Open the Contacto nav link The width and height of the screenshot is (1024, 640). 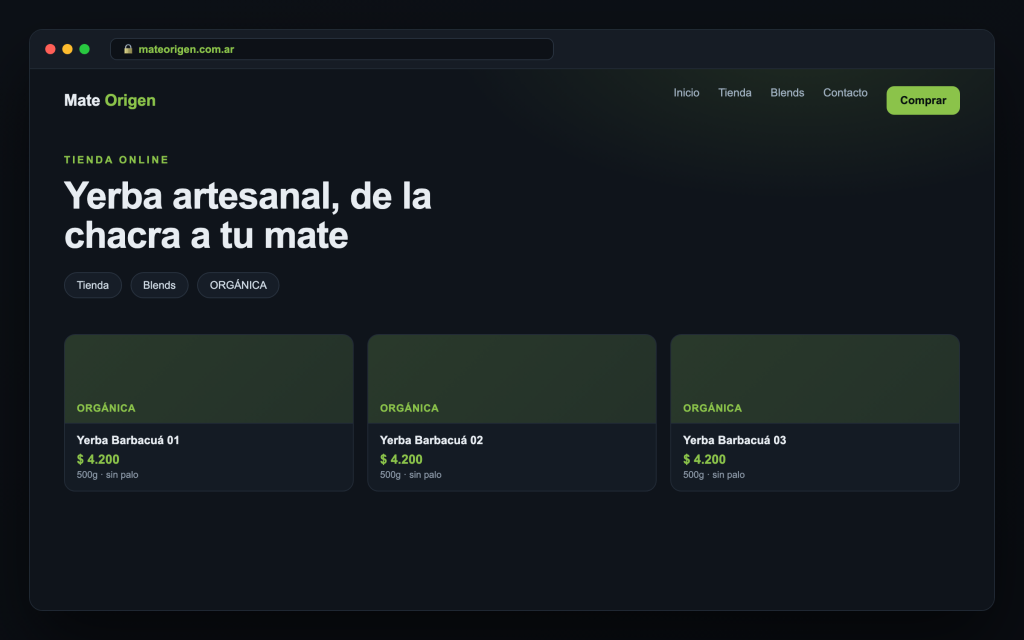click(x=845, y=93)
